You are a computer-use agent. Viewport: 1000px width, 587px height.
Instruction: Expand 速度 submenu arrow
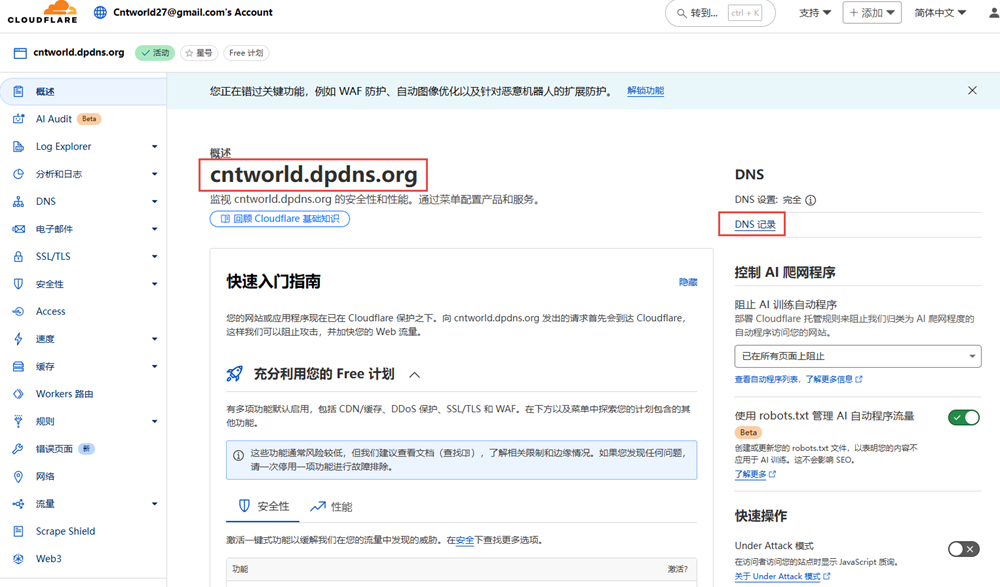pyautogui.click(x=154, y=339)
